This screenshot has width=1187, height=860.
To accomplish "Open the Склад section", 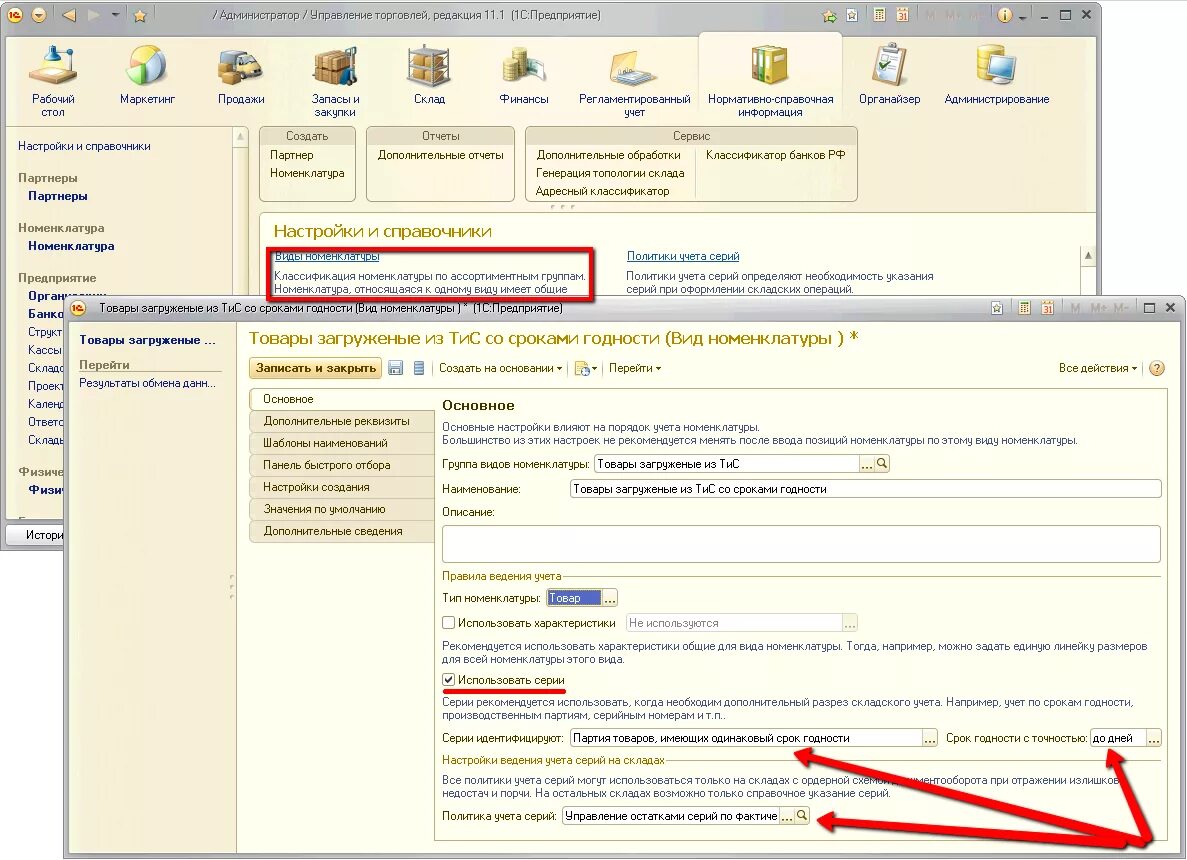I will point(429,74).
